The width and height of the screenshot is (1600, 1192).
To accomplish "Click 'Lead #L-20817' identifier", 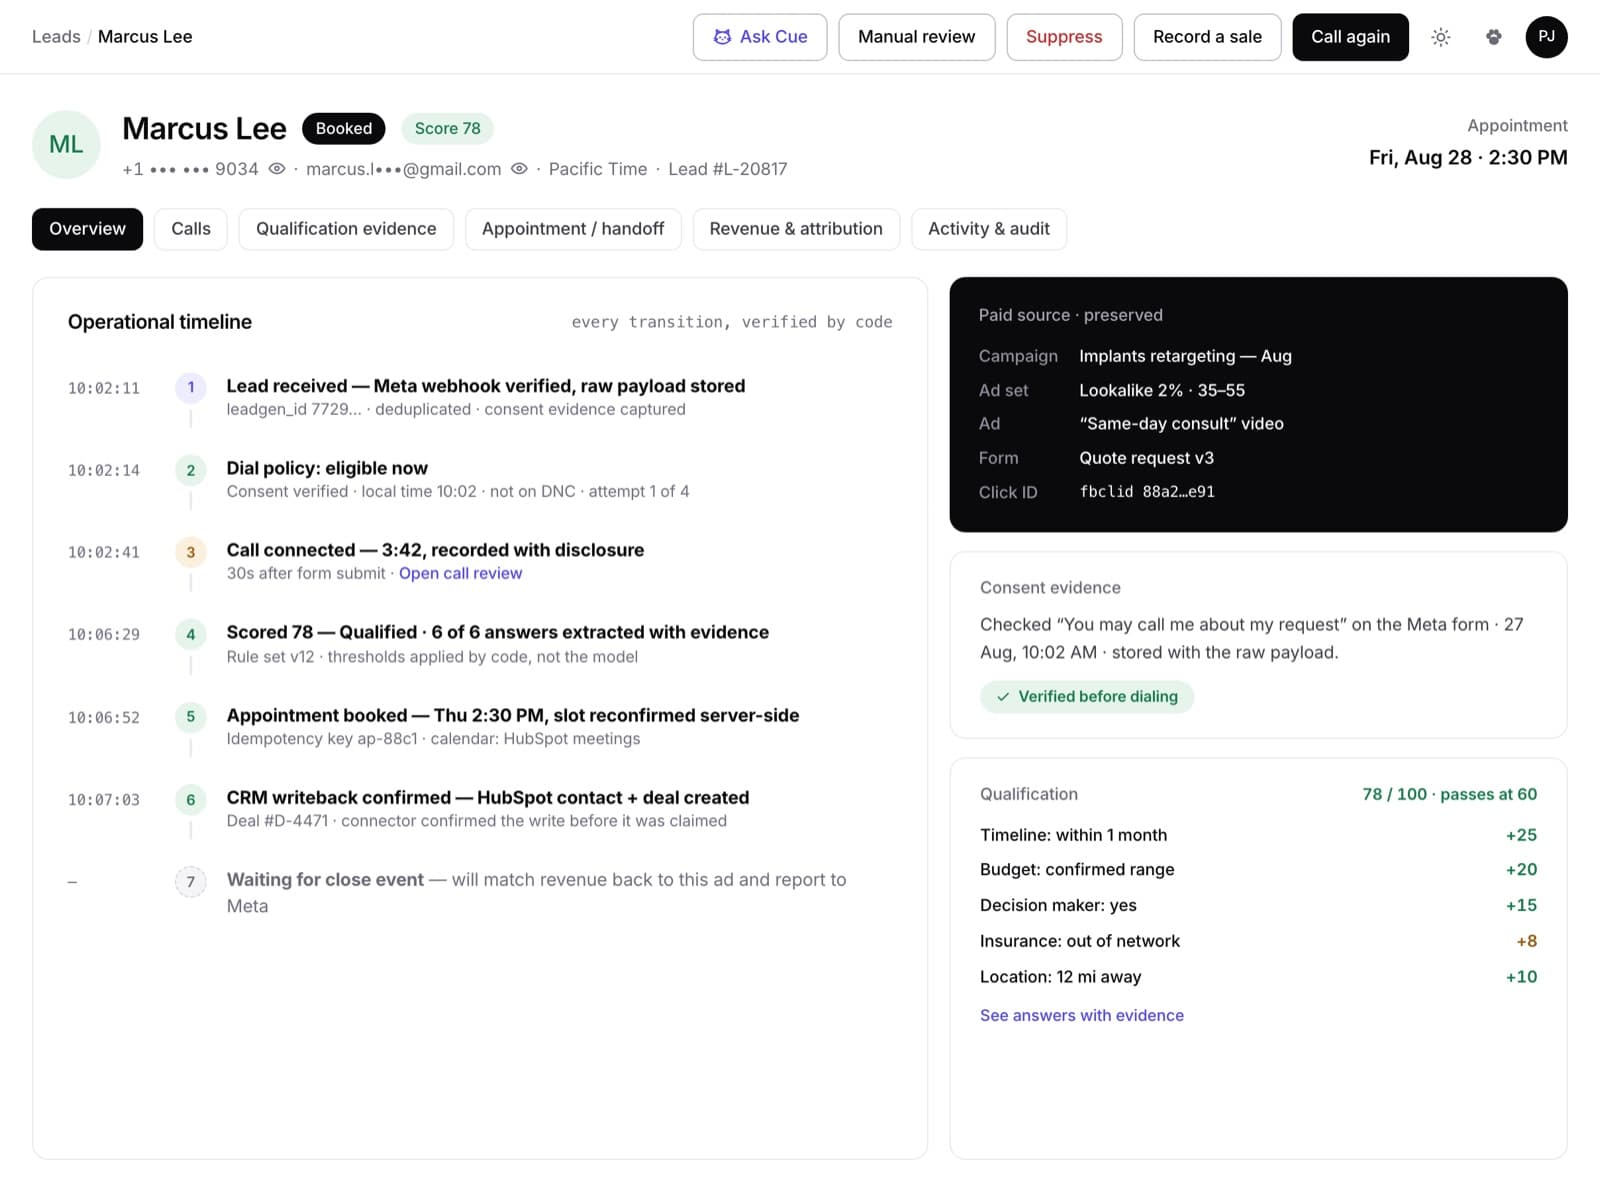I will pyautogui.click(x=727, y=169).
